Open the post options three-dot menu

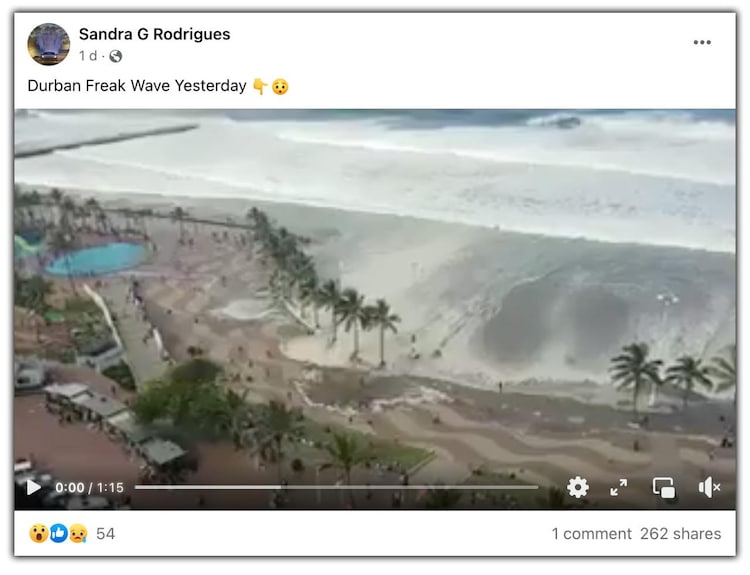(702, 43)
